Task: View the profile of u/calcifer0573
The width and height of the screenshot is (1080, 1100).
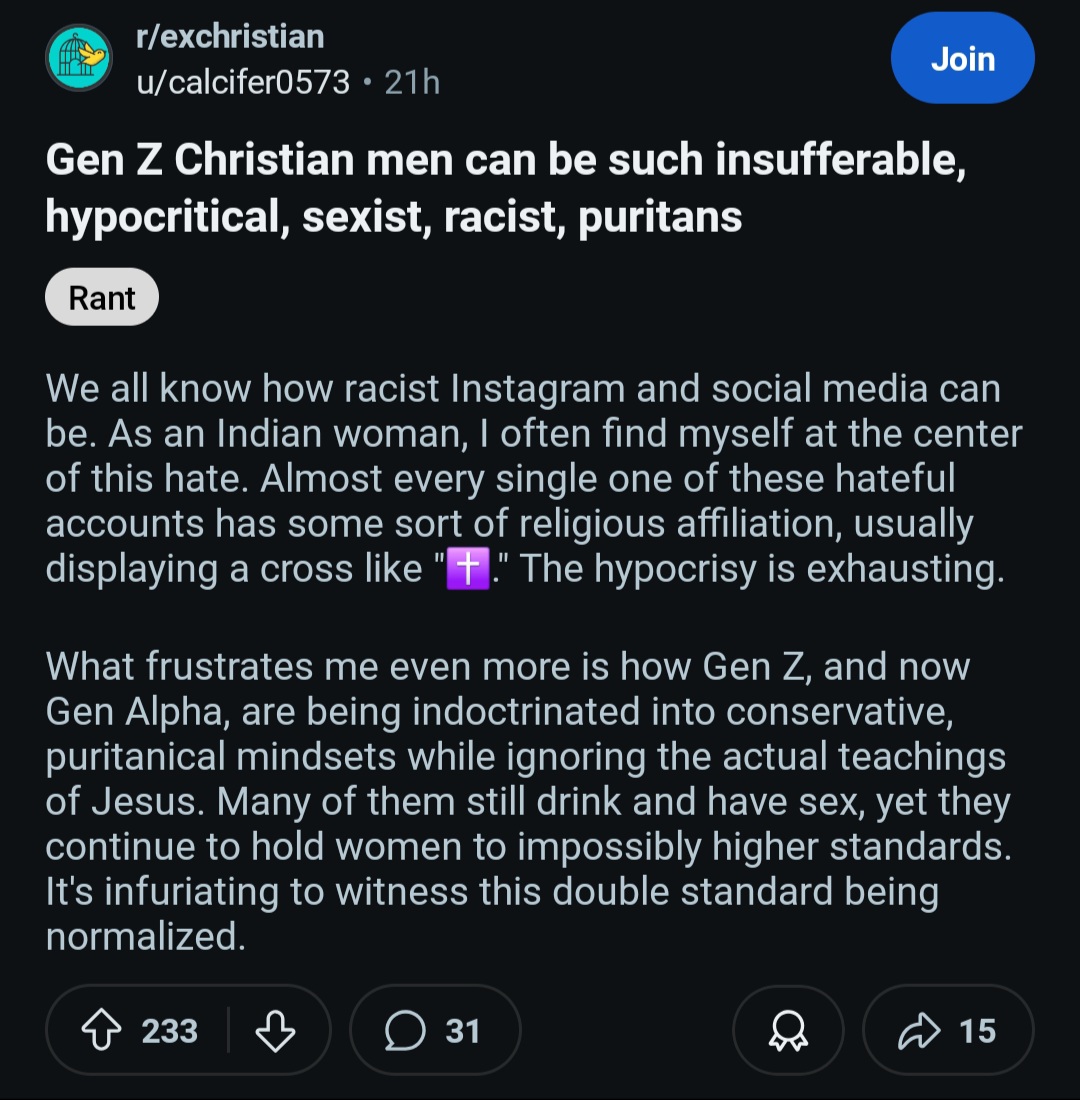Action: coord(243,82)
